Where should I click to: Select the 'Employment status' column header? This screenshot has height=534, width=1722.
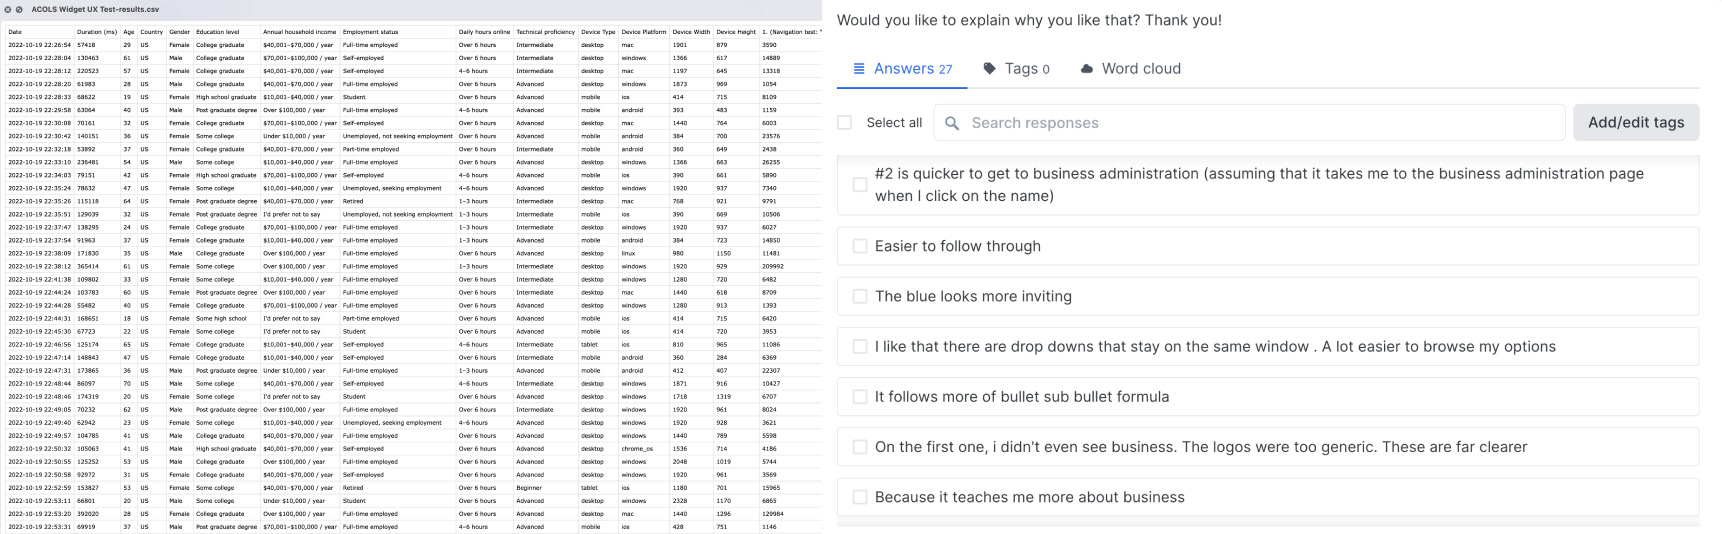pyautogui.click(x=370, y=32)
